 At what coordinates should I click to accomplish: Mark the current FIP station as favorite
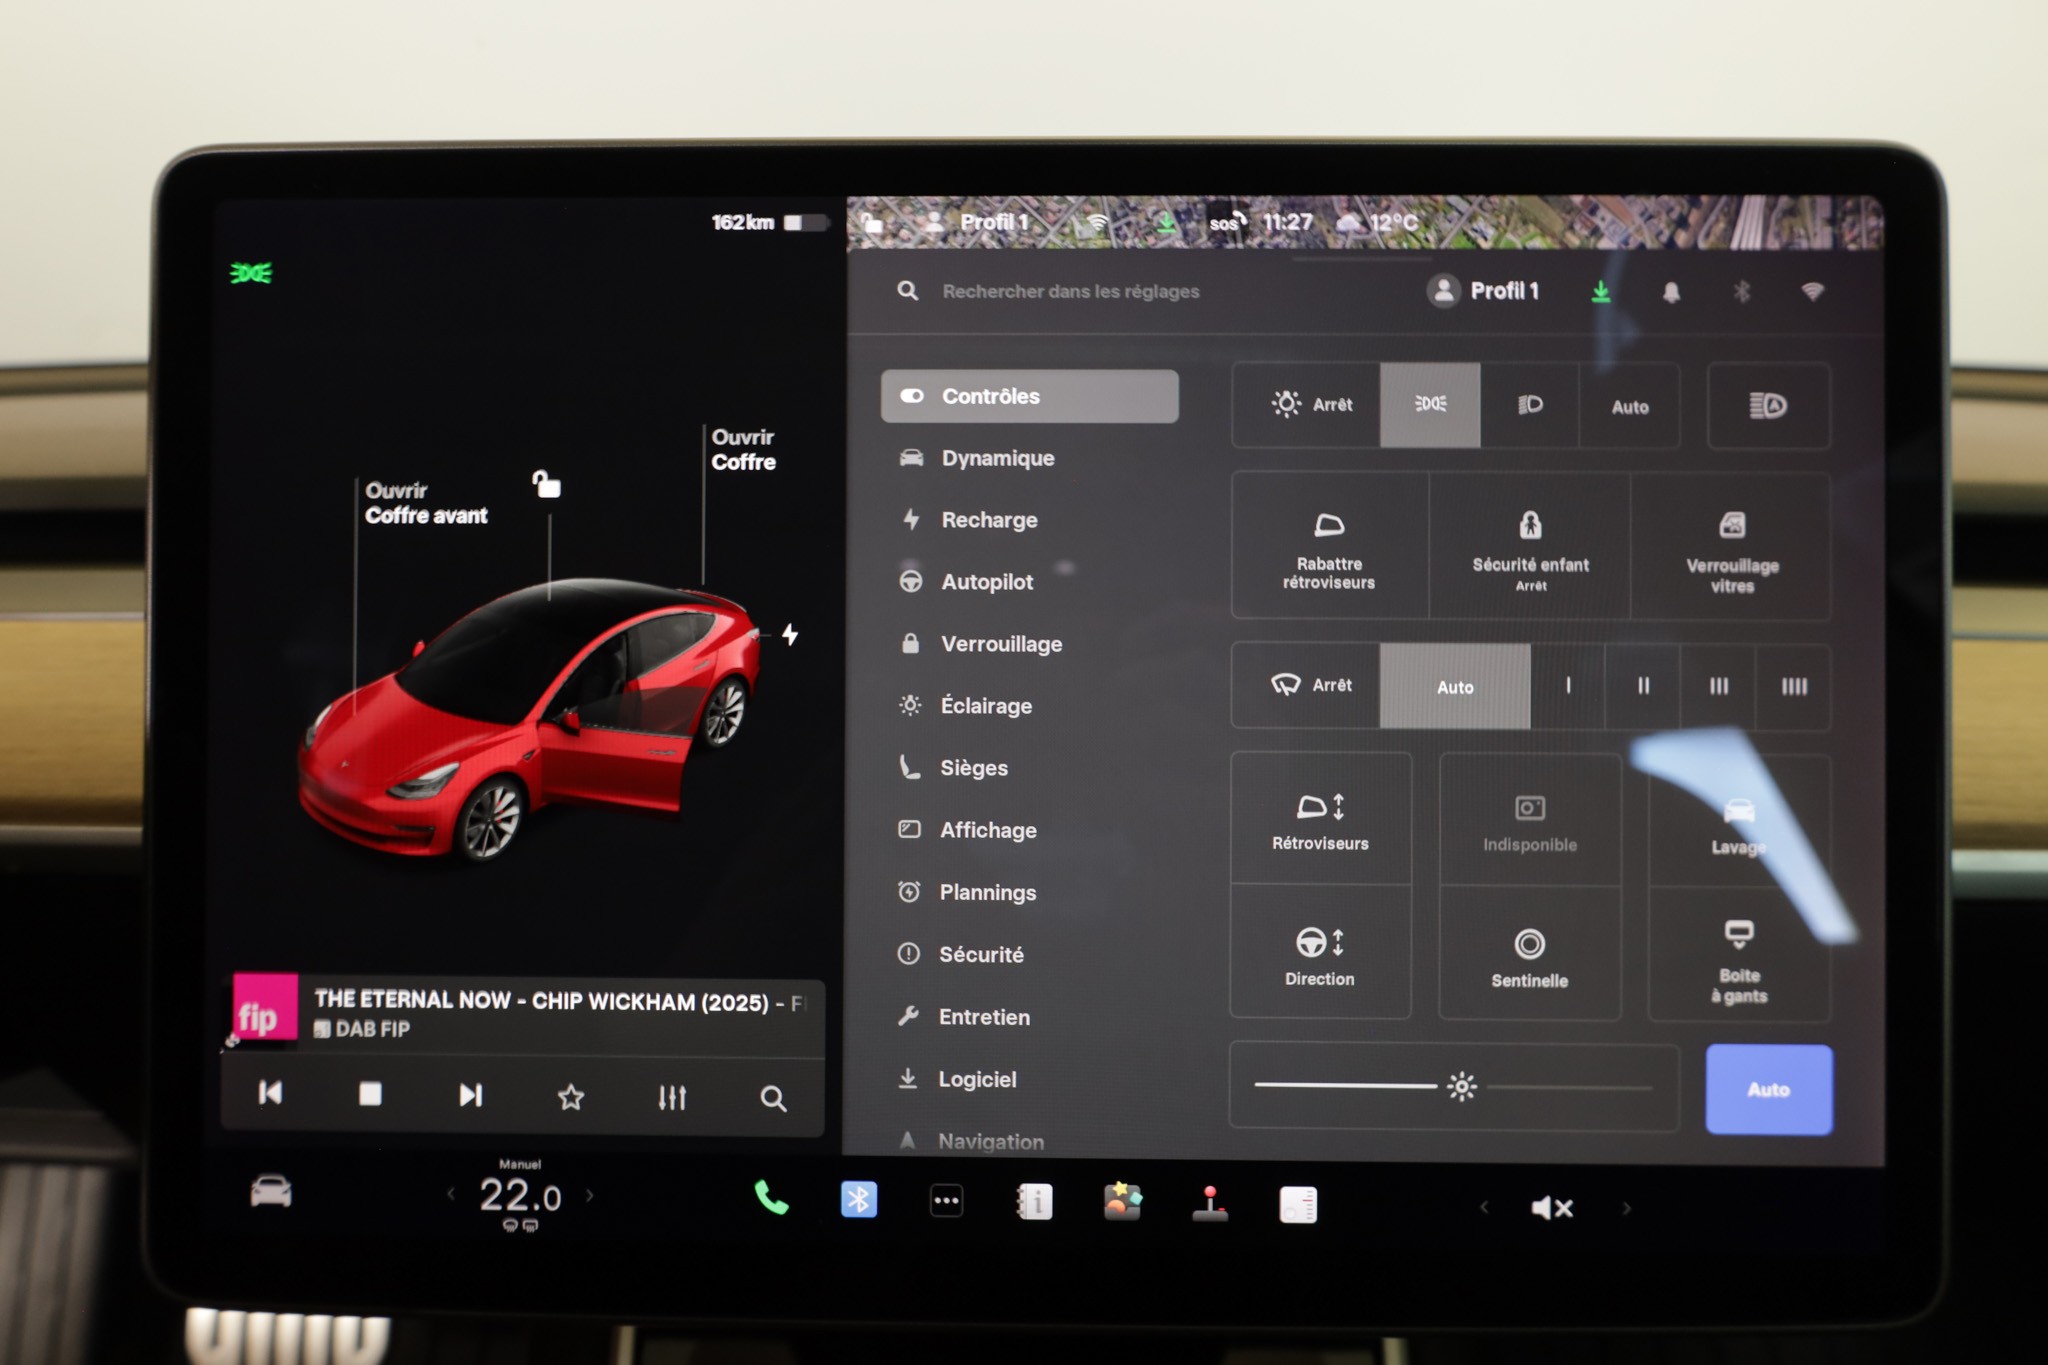click(x=570, y=1097)
